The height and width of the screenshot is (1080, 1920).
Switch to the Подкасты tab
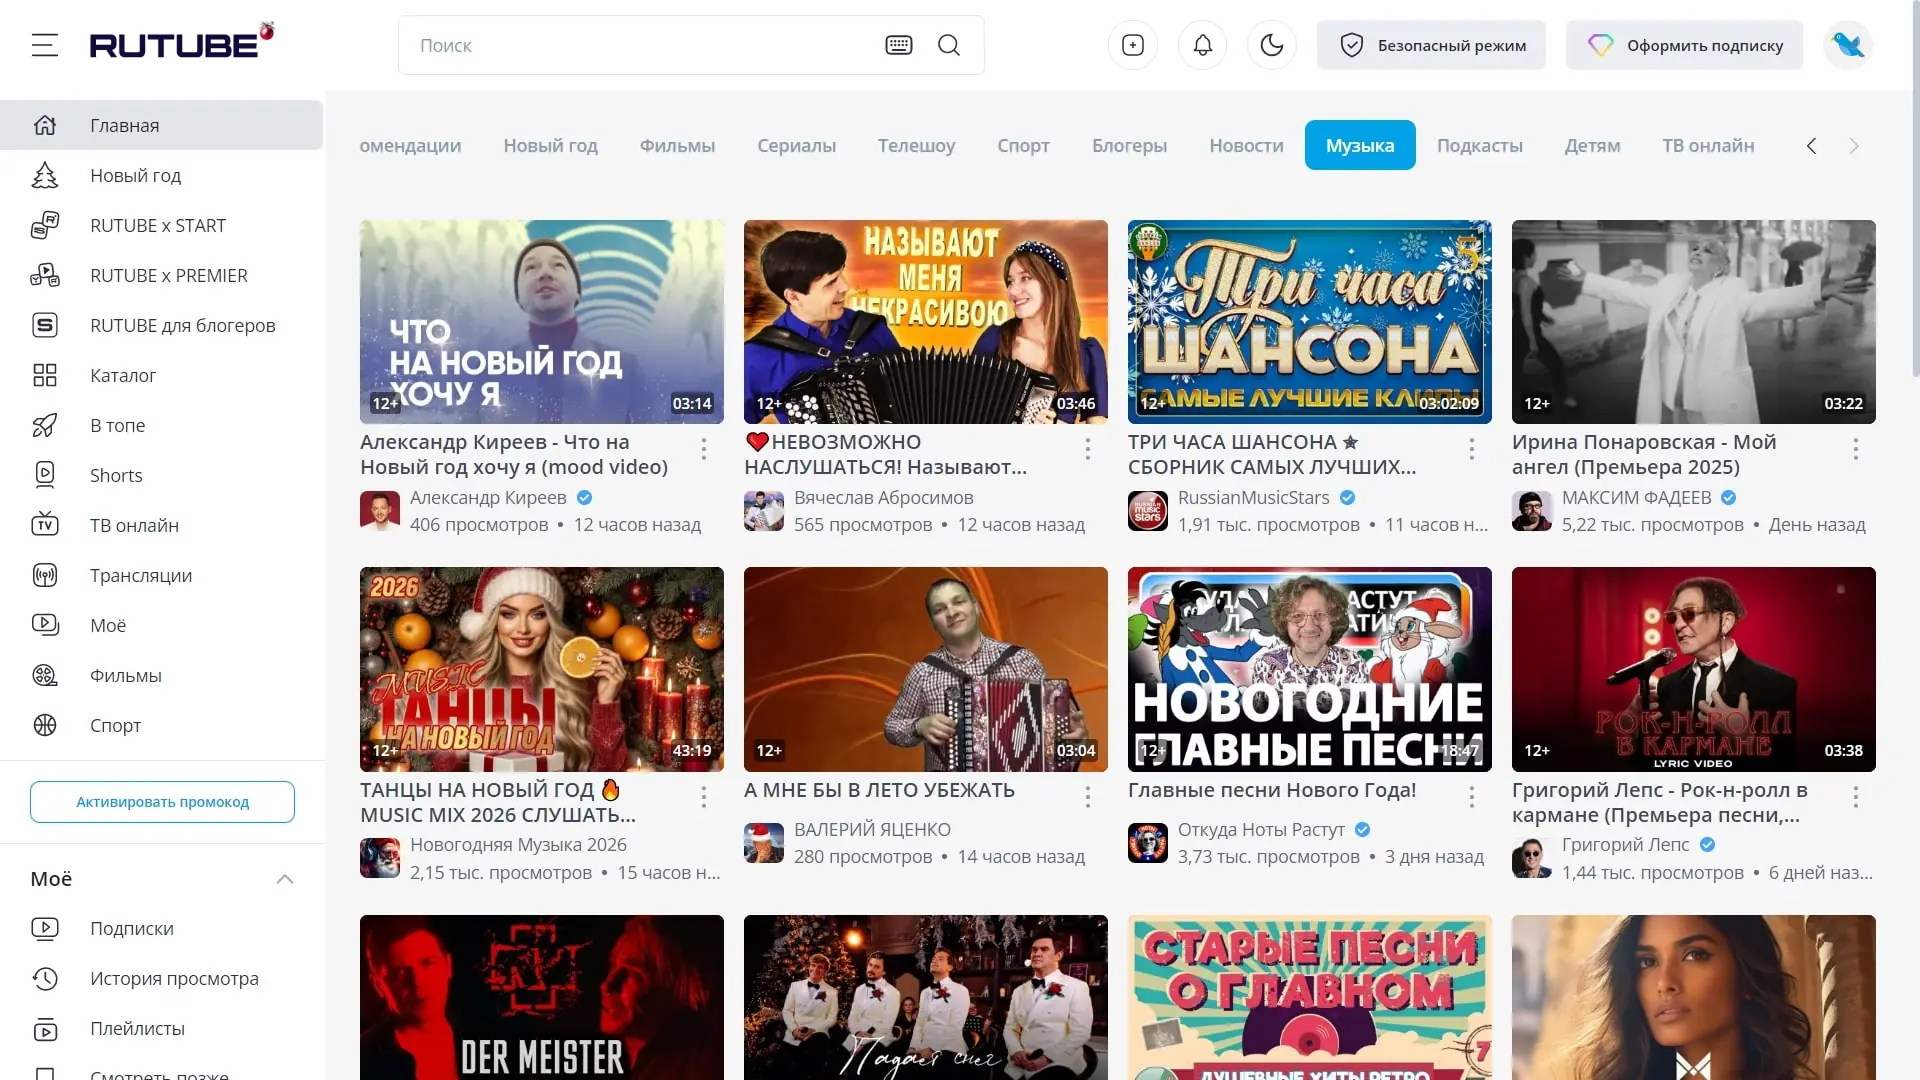tap(1479, 146)
